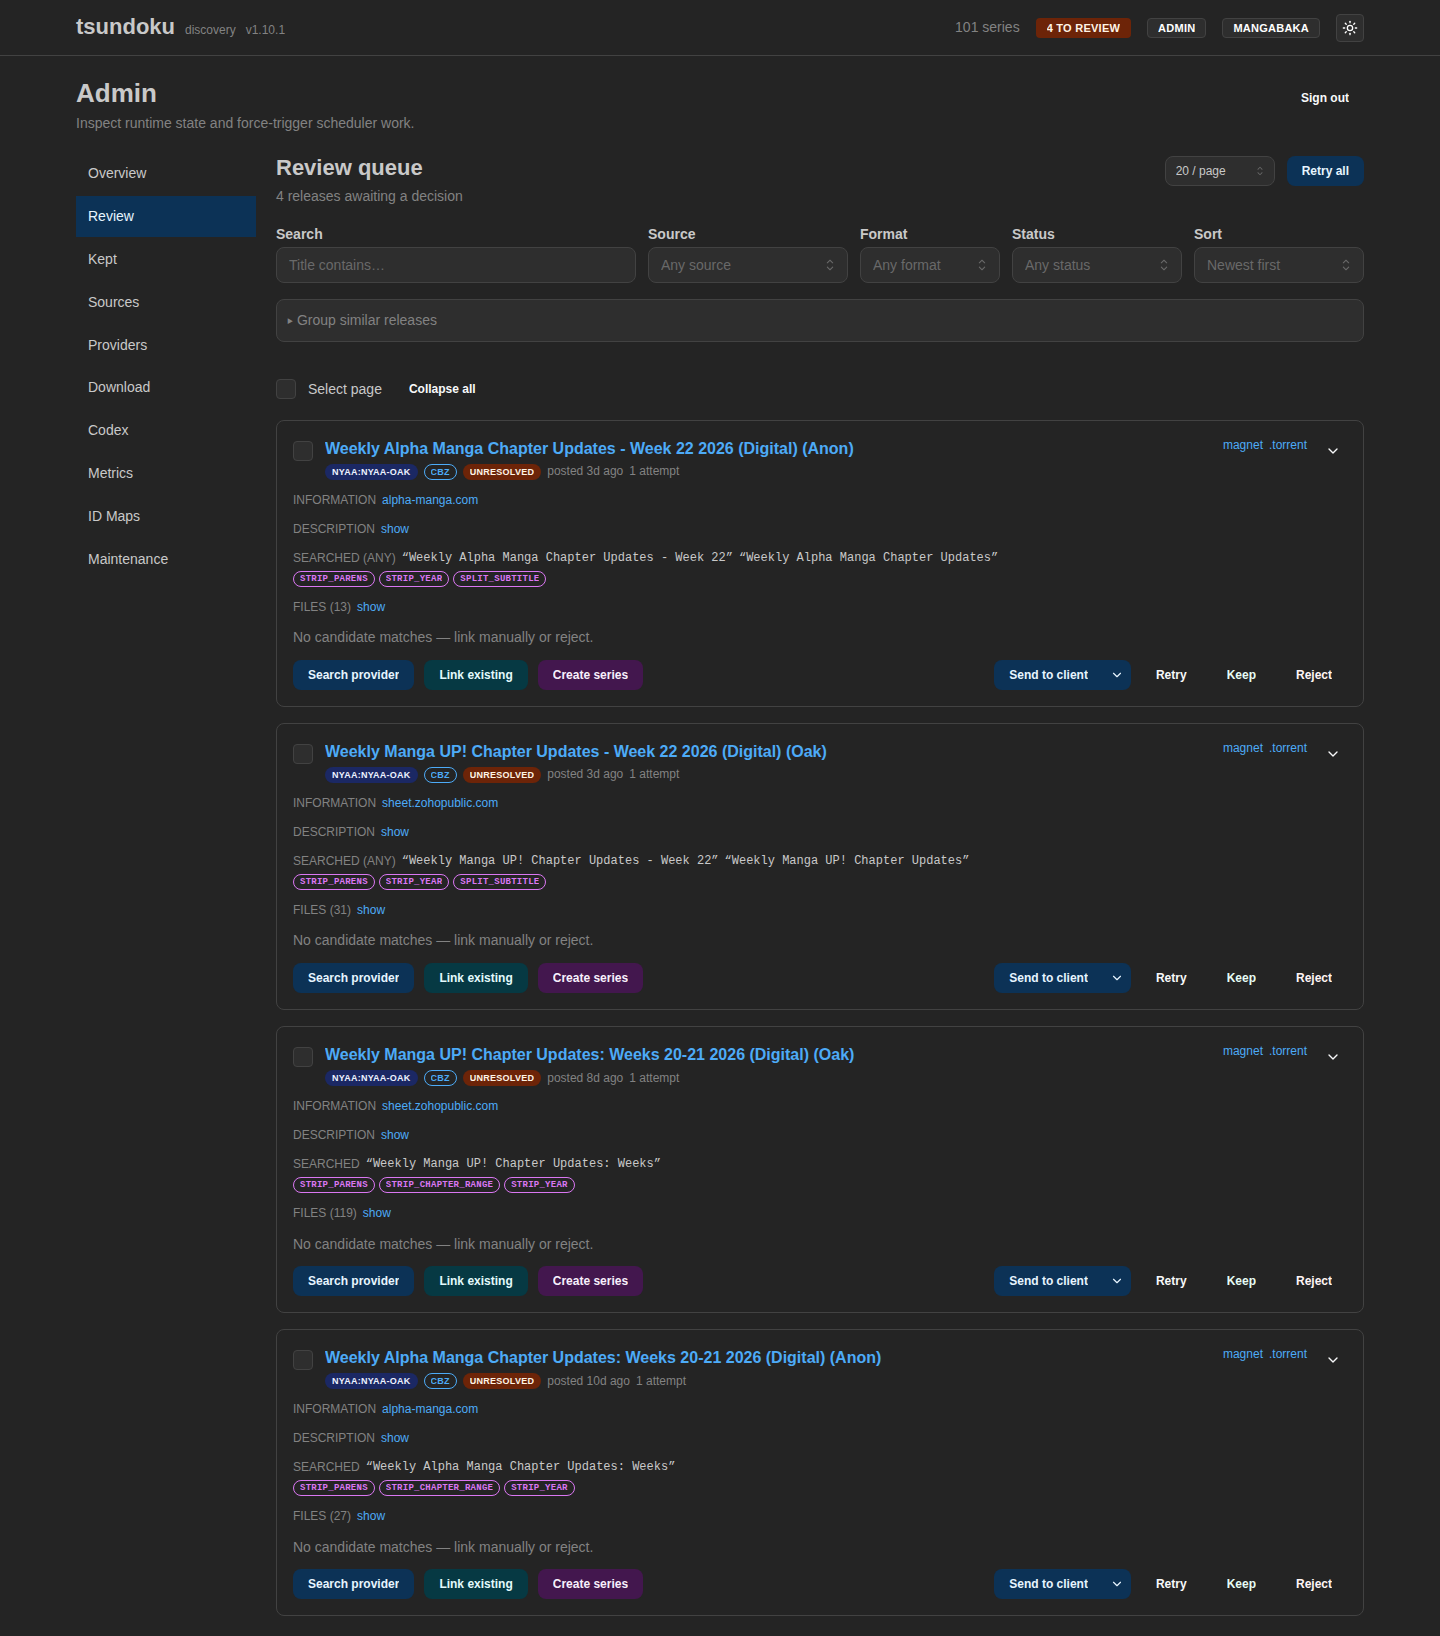Open the Codex section

(x=166, y=430)
